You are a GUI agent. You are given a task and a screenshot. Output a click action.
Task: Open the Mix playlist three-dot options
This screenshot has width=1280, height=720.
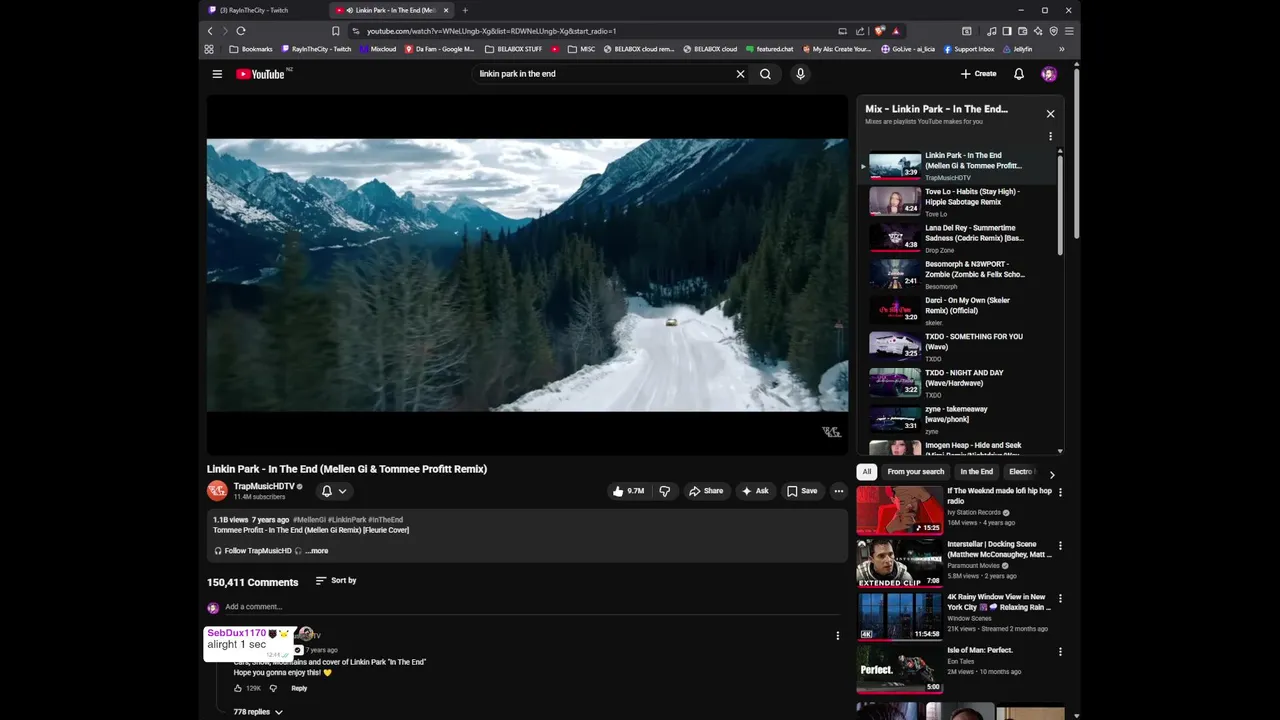(1050, 136)
